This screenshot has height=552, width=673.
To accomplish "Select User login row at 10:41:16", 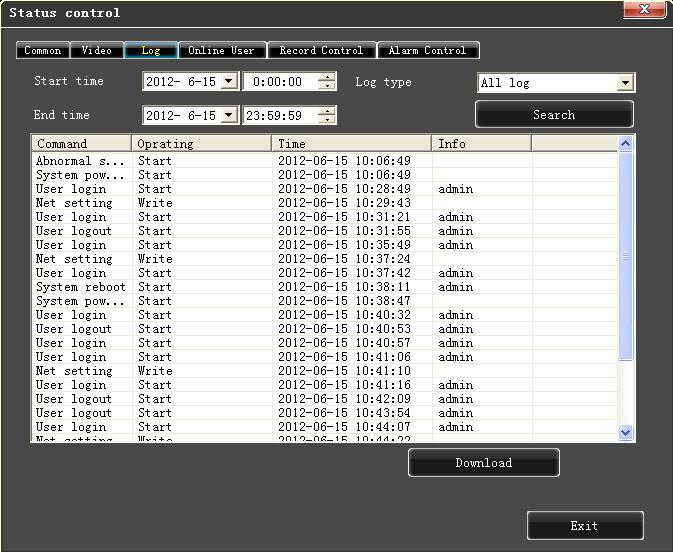I will click(x=324, y=385).
